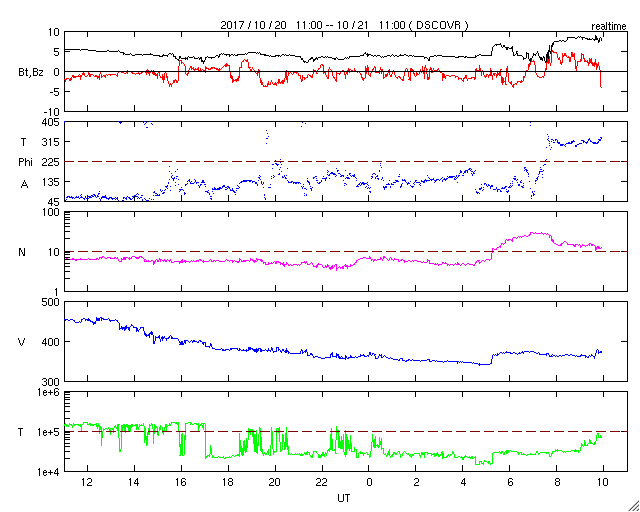
Task: Click the "1e+5" temperature tick label
Action: [x=48, y=432]
